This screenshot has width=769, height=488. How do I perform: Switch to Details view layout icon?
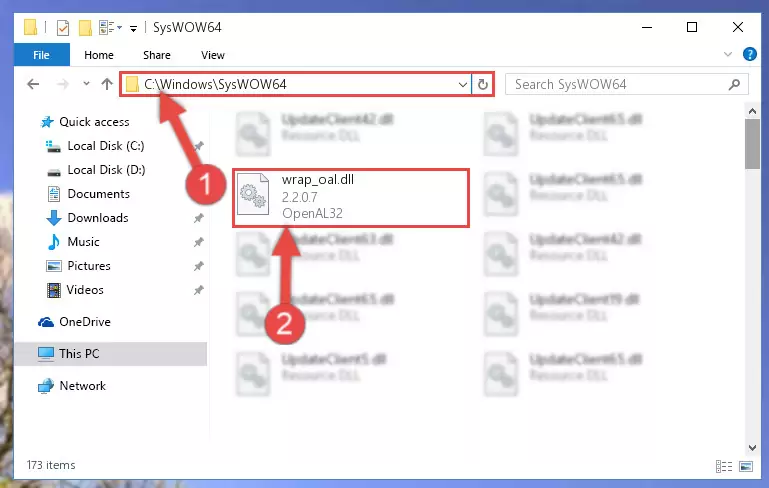[x=724, y=466]
